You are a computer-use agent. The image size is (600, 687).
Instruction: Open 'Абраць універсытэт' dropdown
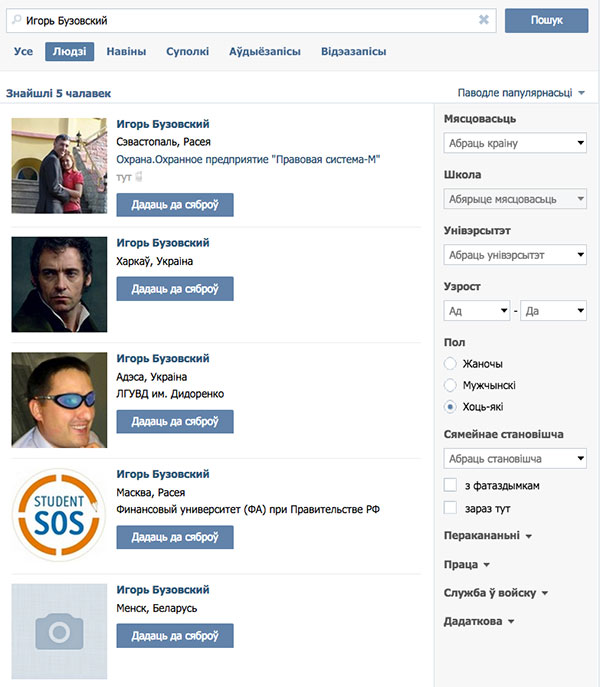click(515, 255)
